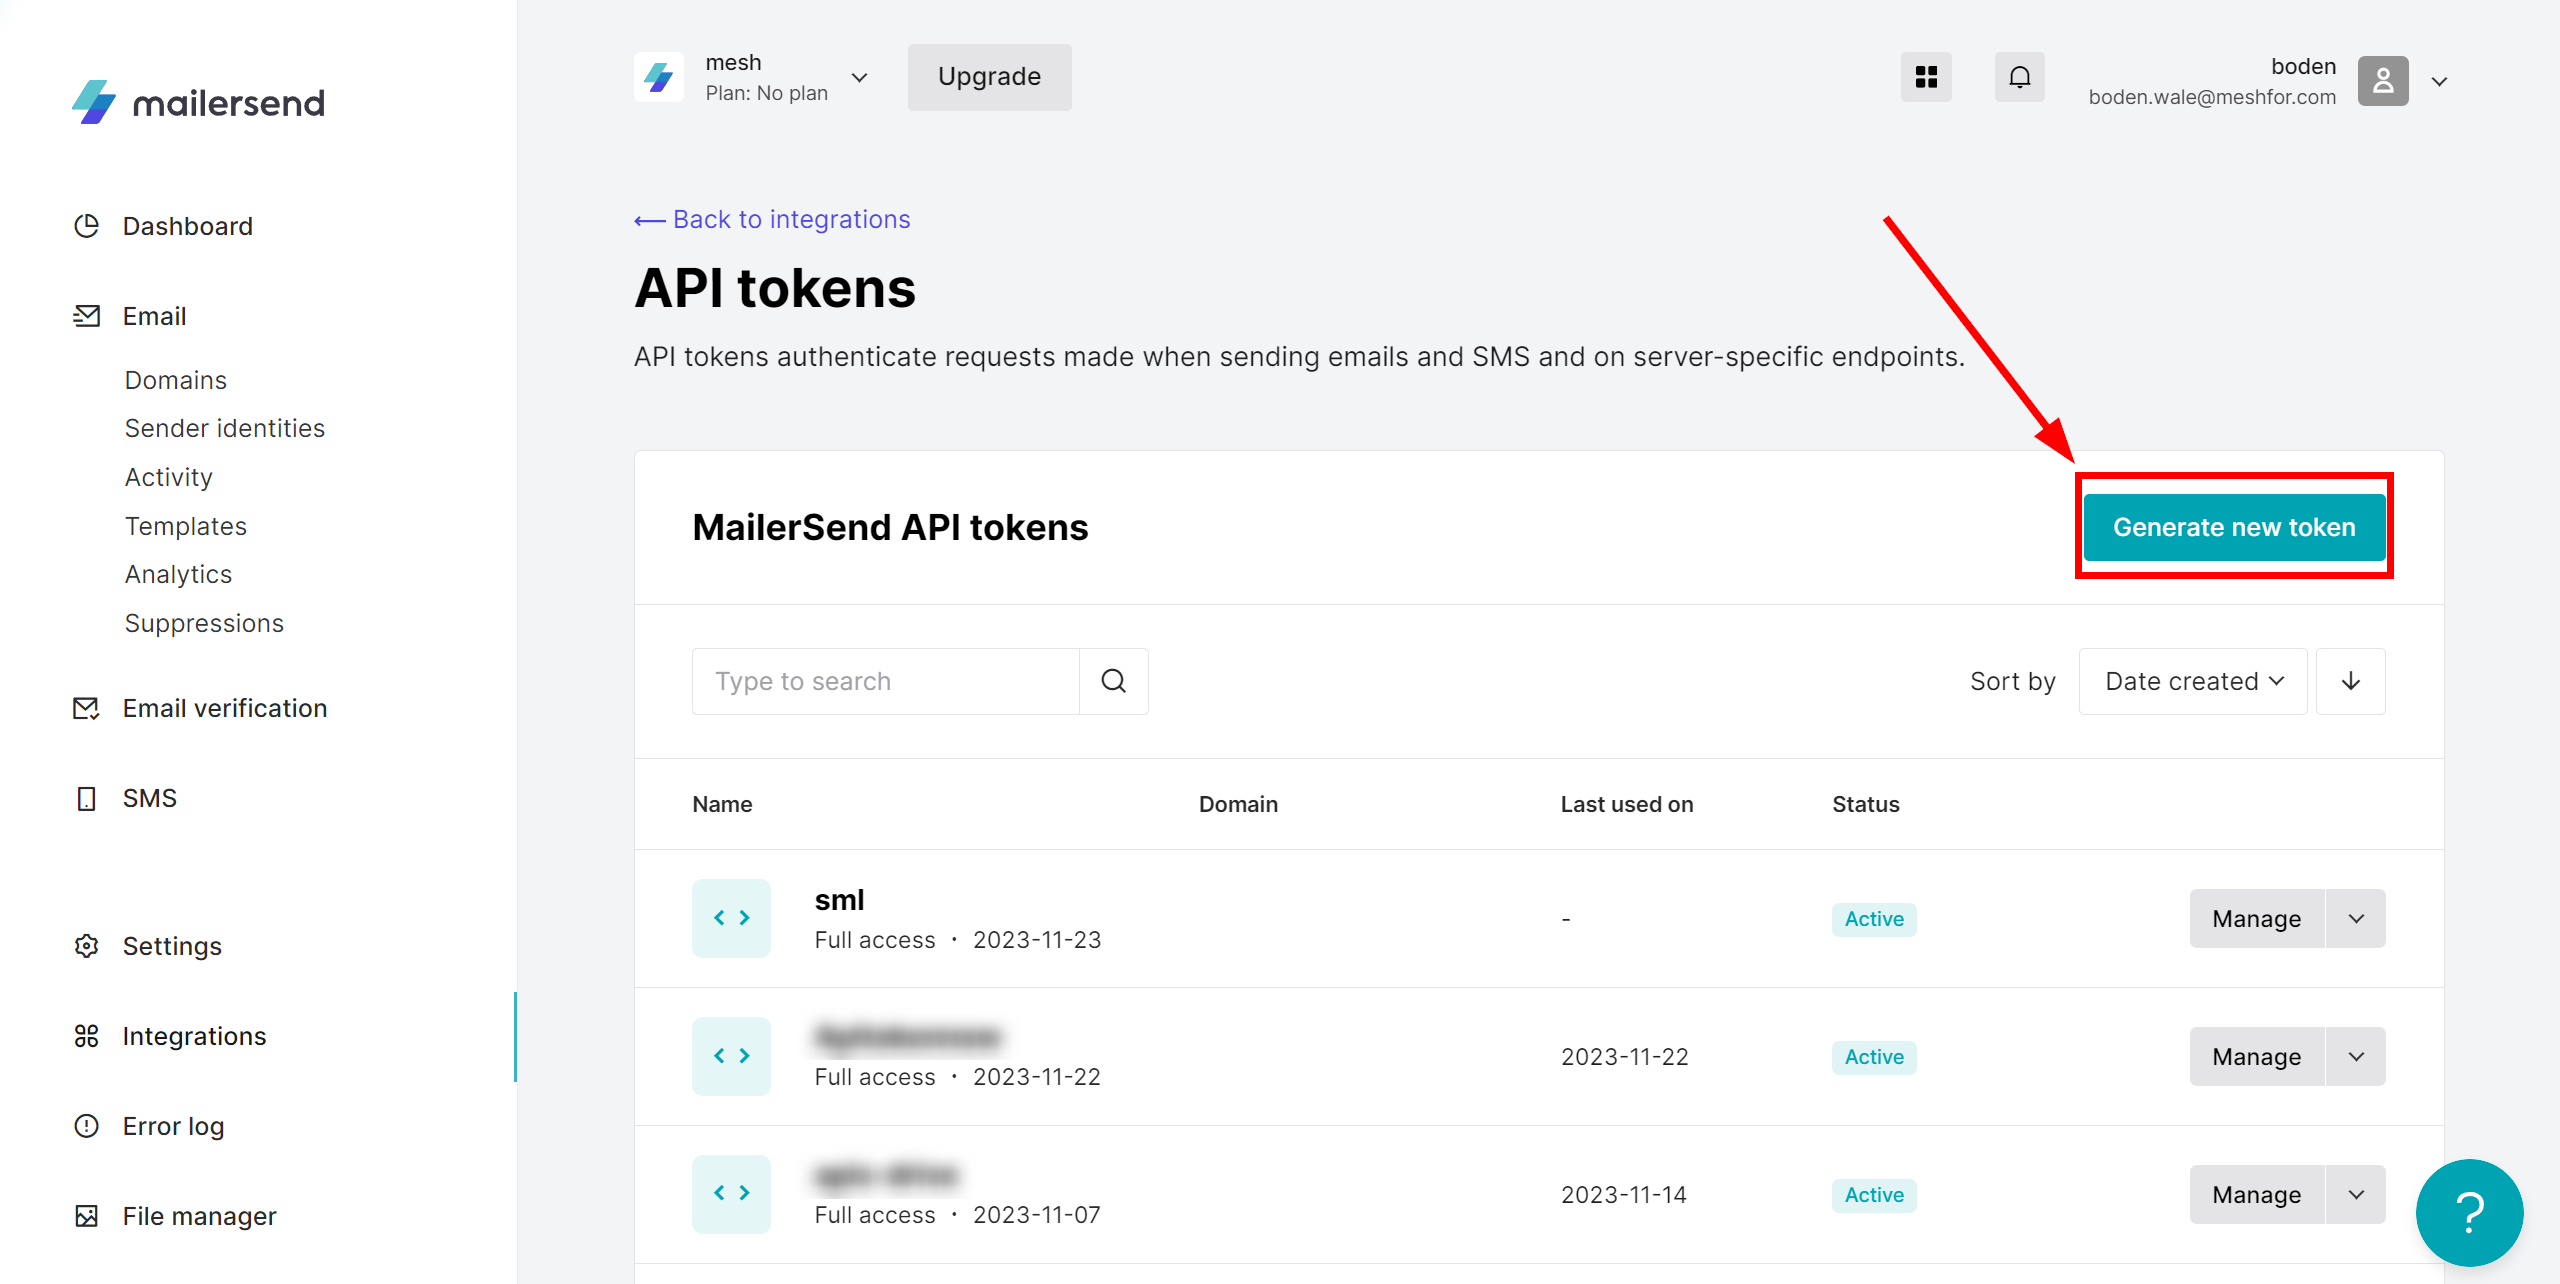Expand Manage options for sml token

2356,918
